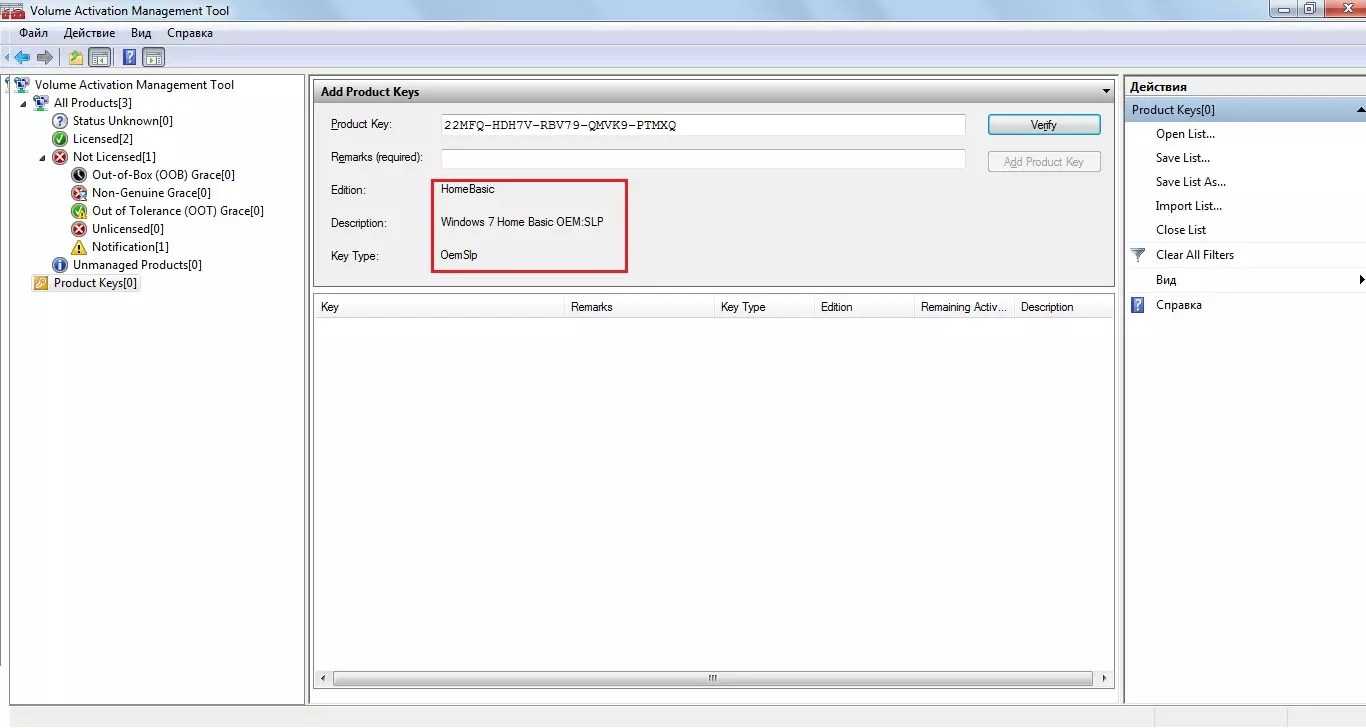The height and width of the screenshot is (728, 1366).
Task: Select the Volume Activation Management Tool root icon
Action: pyautogui.click(x=22, y=85)
